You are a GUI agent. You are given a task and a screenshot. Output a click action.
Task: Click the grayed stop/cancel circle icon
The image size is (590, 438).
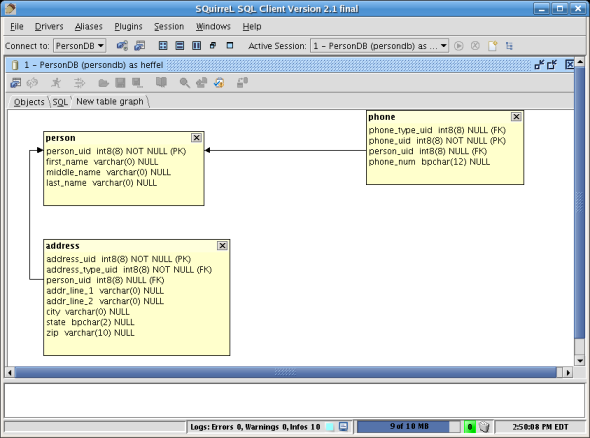tap(475, 46)
